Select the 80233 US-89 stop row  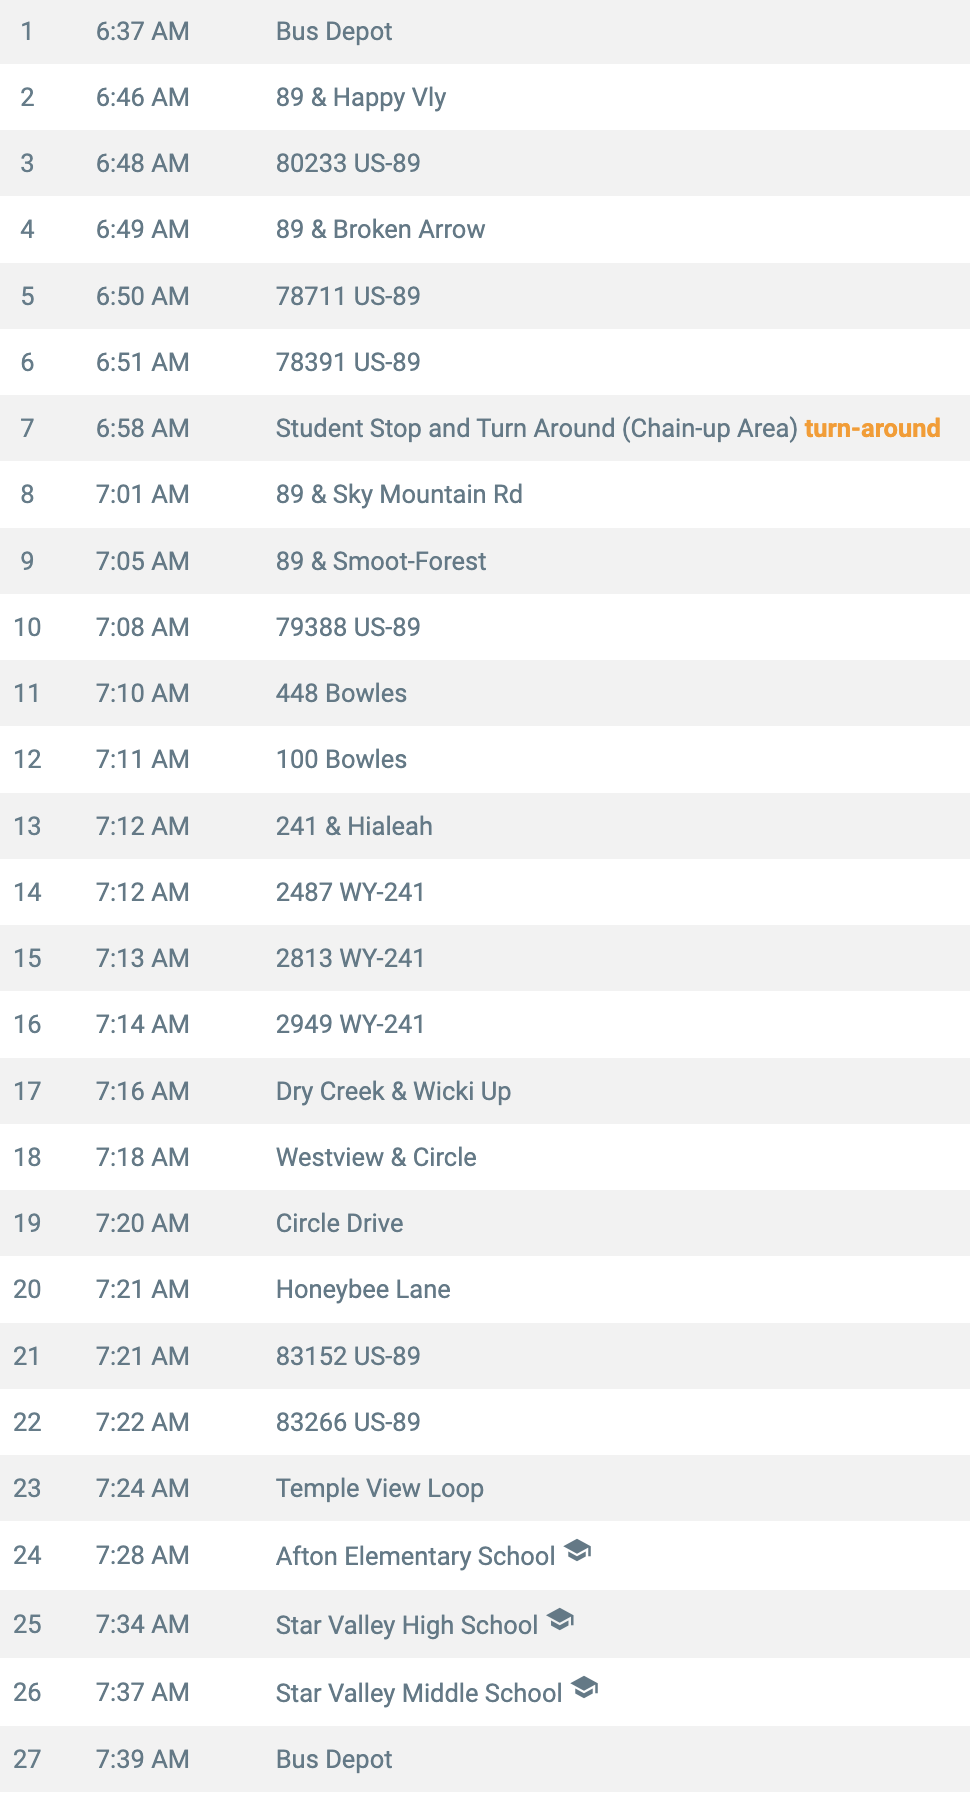tap(485, 163)
